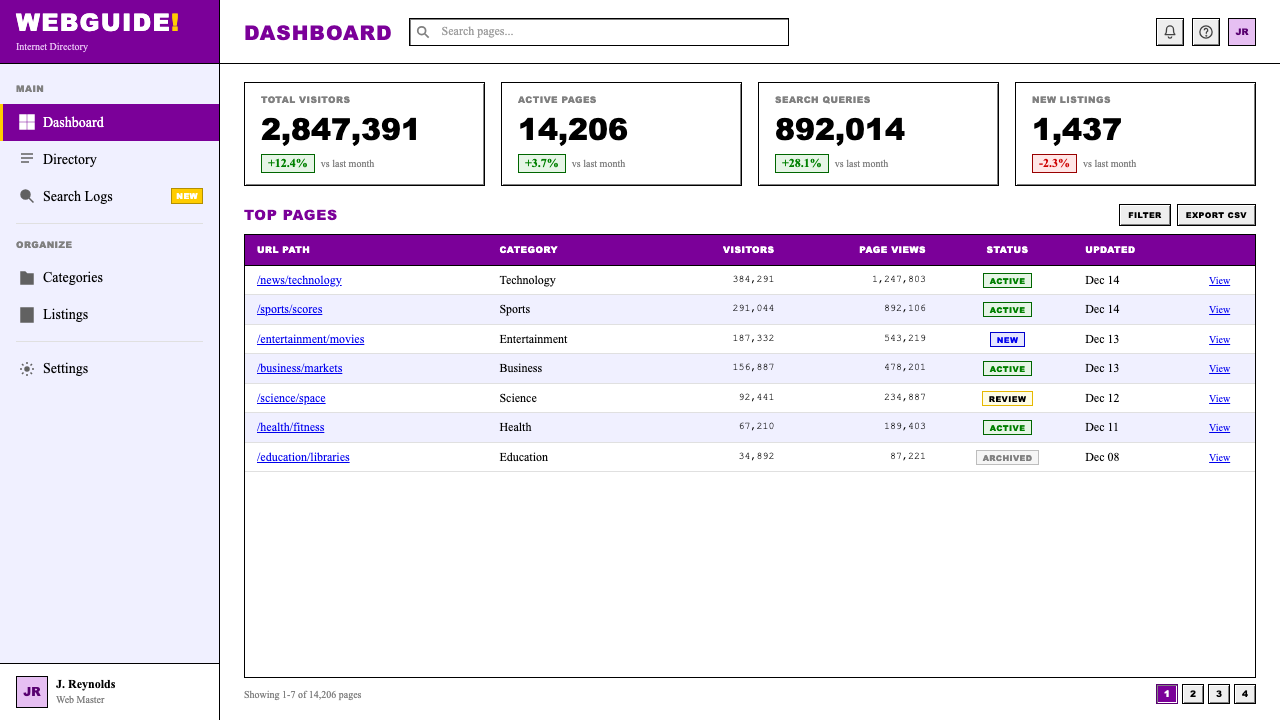Screen dimensions: 1280x720
Task: Open the /business/markets link
Action: click(299, 368)
